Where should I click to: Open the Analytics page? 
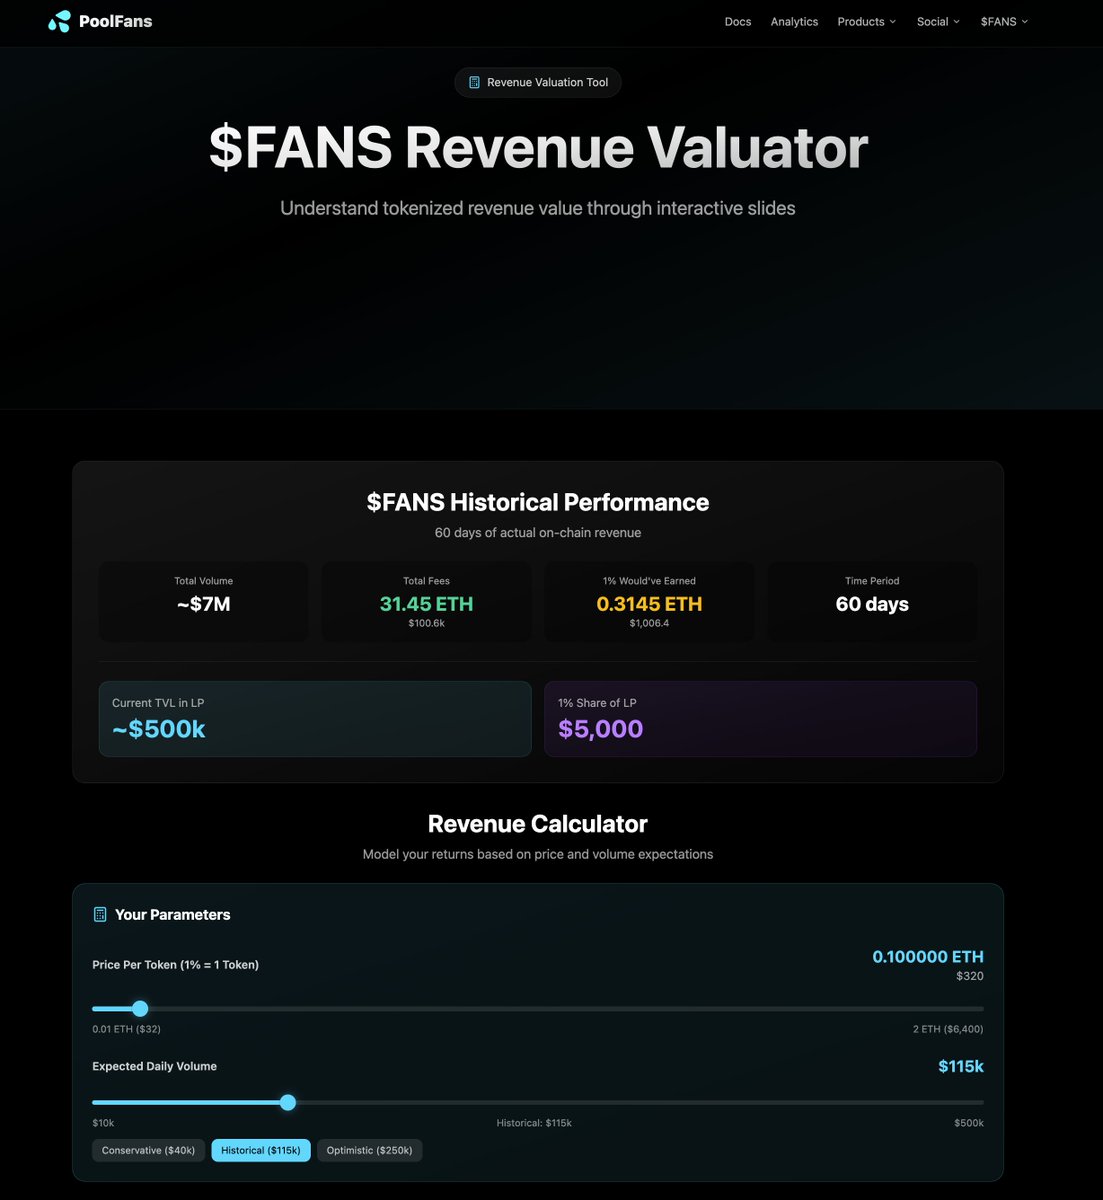(794, 21)
